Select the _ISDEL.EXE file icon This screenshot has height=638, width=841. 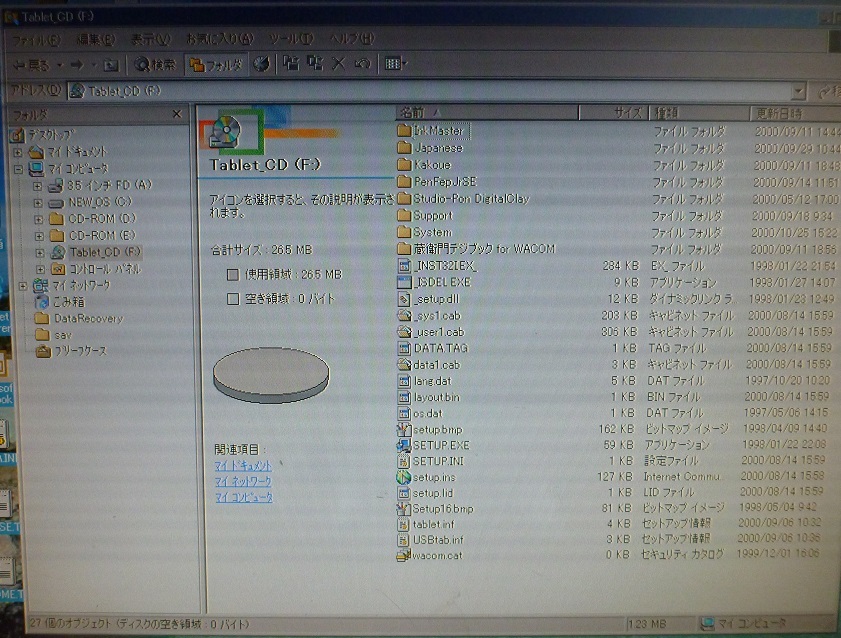click(404, 282)
